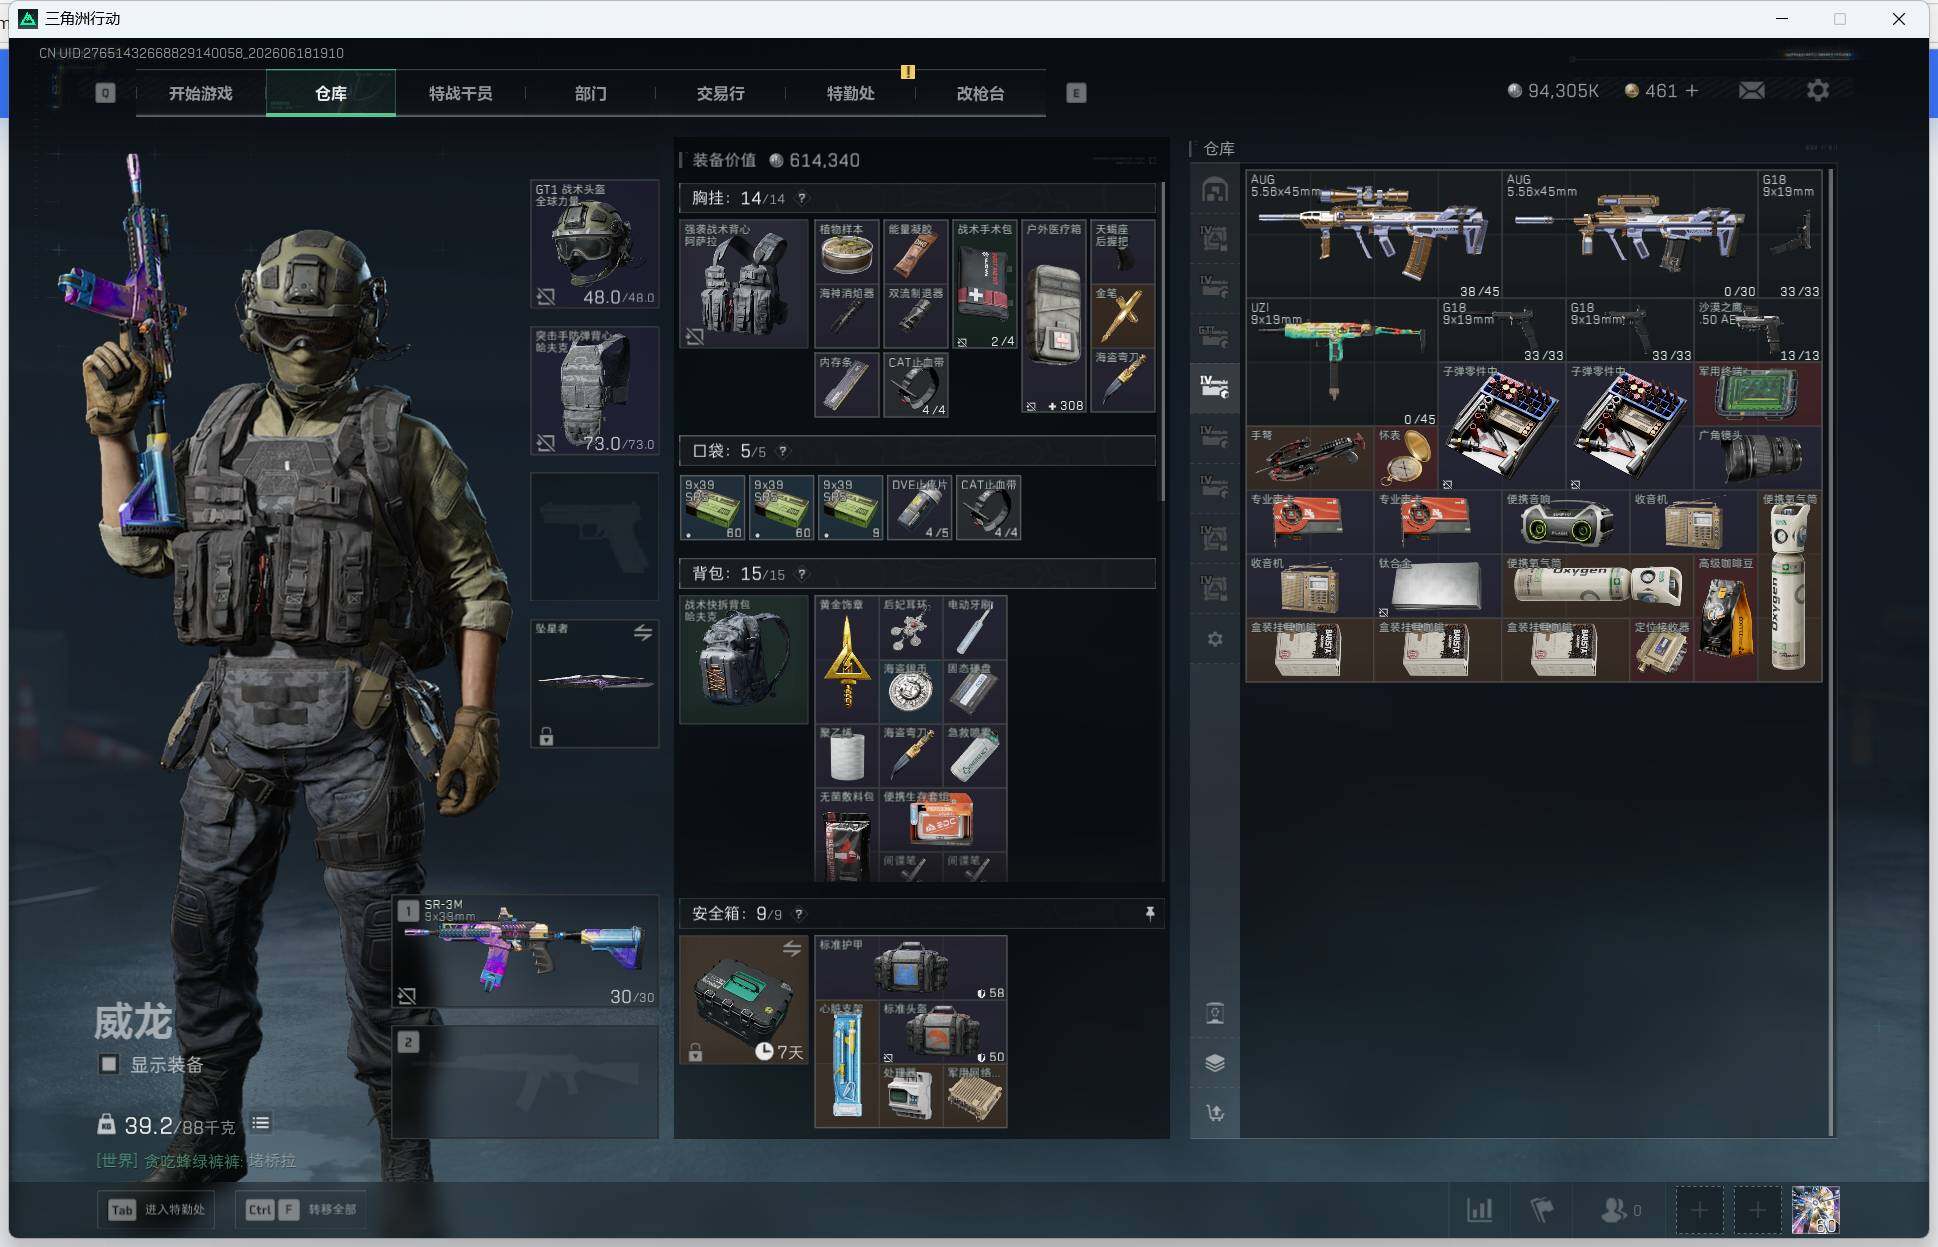This screenshot has height=1247, width=1938.
Task: Open the 特战干员 tab
Action: point(460,93)
